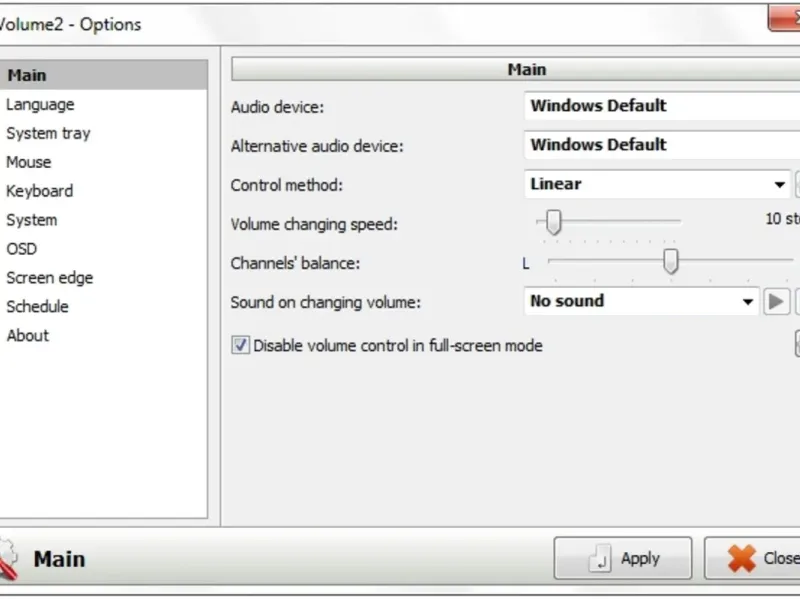This screenshot has width=800, height=600.
Task: Open the System tray settings page
Action: click(x=48, y=134)
